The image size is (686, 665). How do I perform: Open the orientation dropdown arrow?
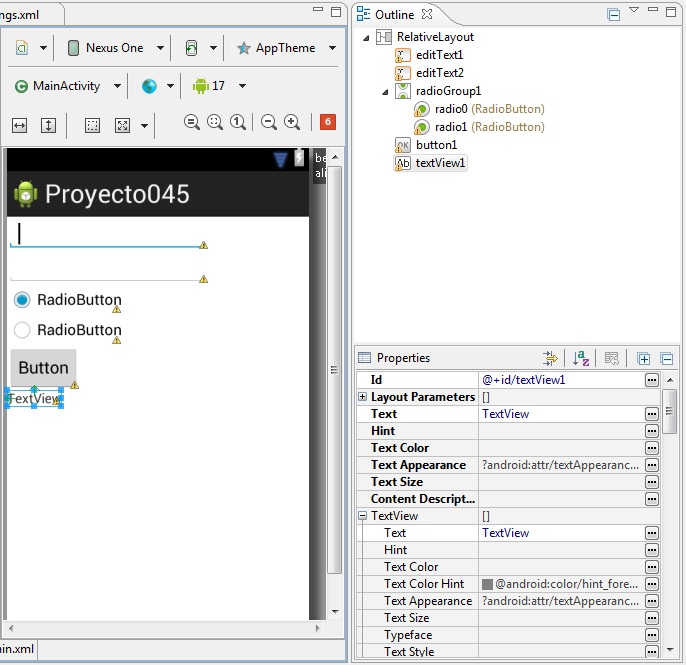(213, 48)
